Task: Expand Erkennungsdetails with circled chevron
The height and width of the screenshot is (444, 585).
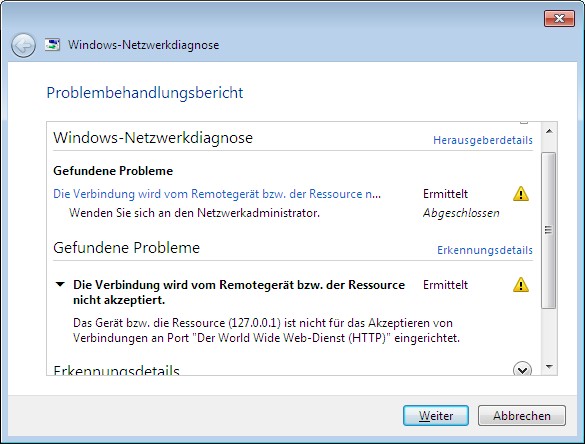Action: (522, 369)
